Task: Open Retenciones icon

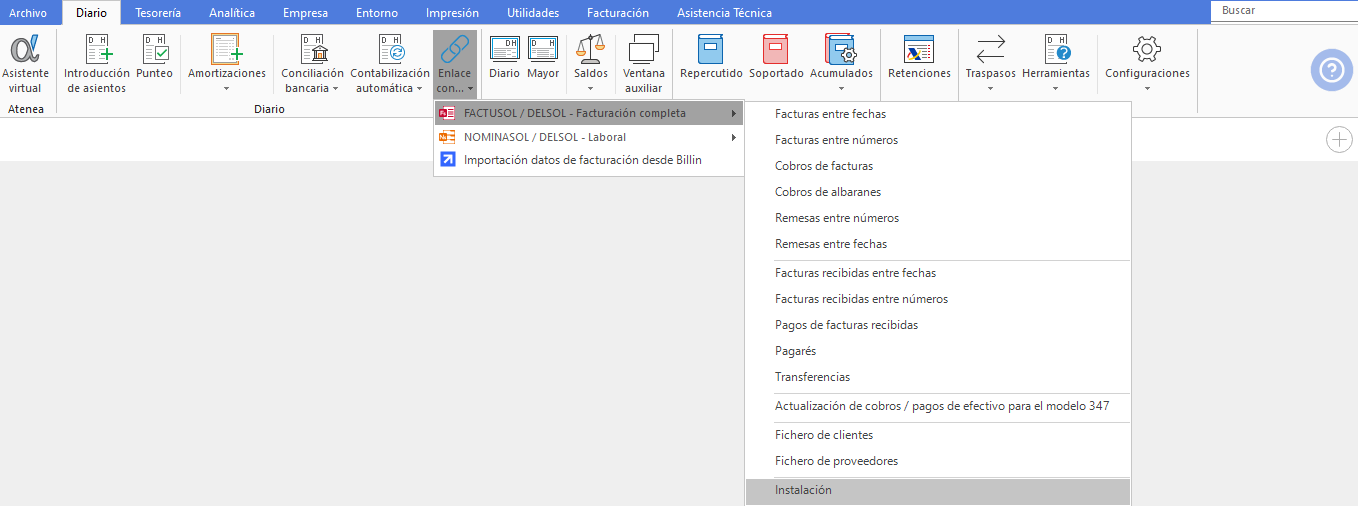Action: [x=919, y=48]
